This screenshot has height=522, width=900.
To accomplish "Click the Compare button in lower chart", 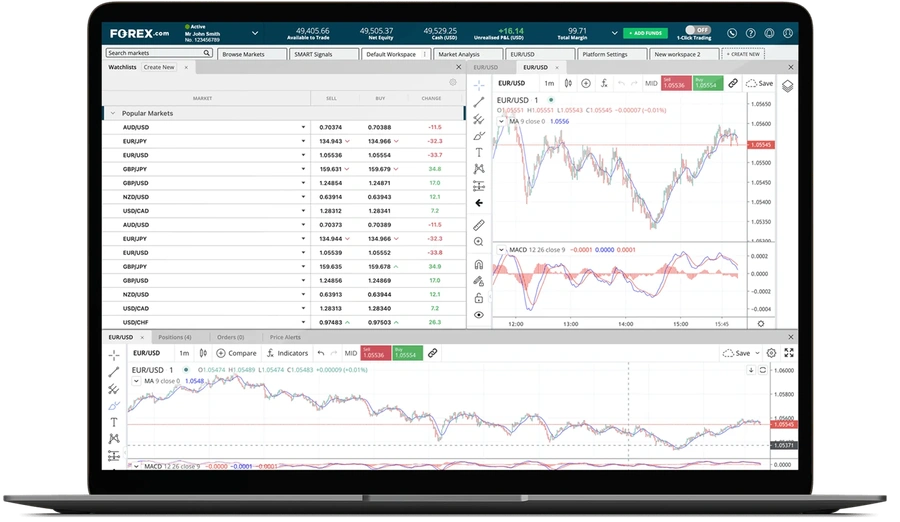I will (x=236, y=353).
